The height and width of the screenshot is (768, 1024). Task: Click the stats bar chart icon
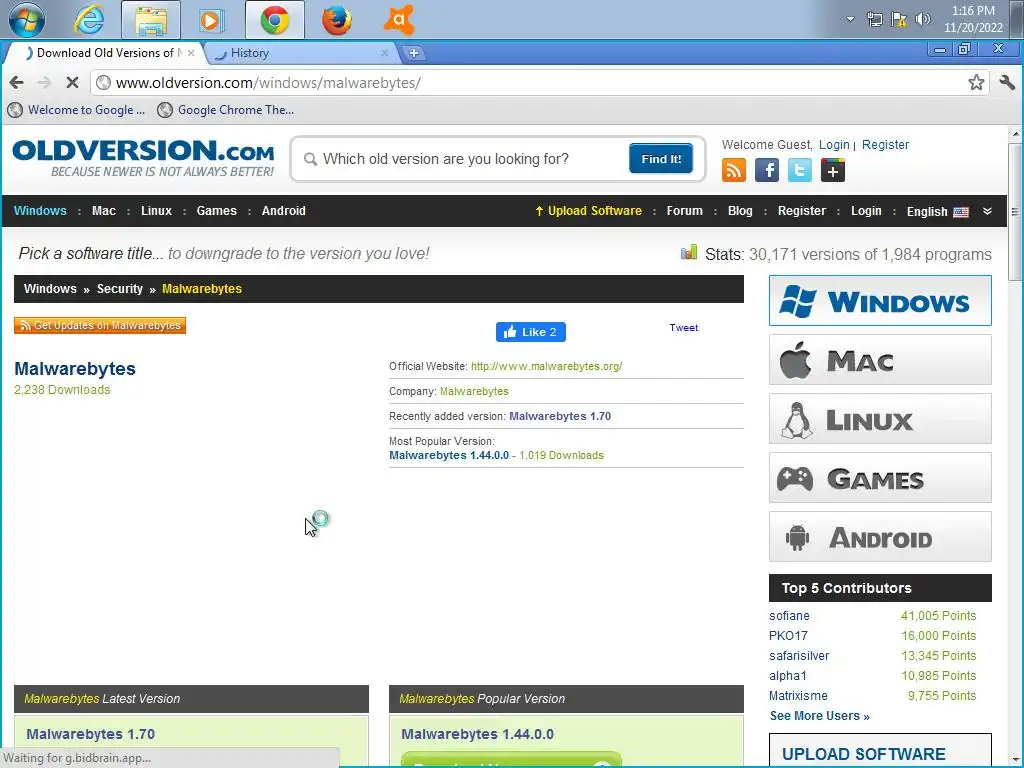coord(689,253)
